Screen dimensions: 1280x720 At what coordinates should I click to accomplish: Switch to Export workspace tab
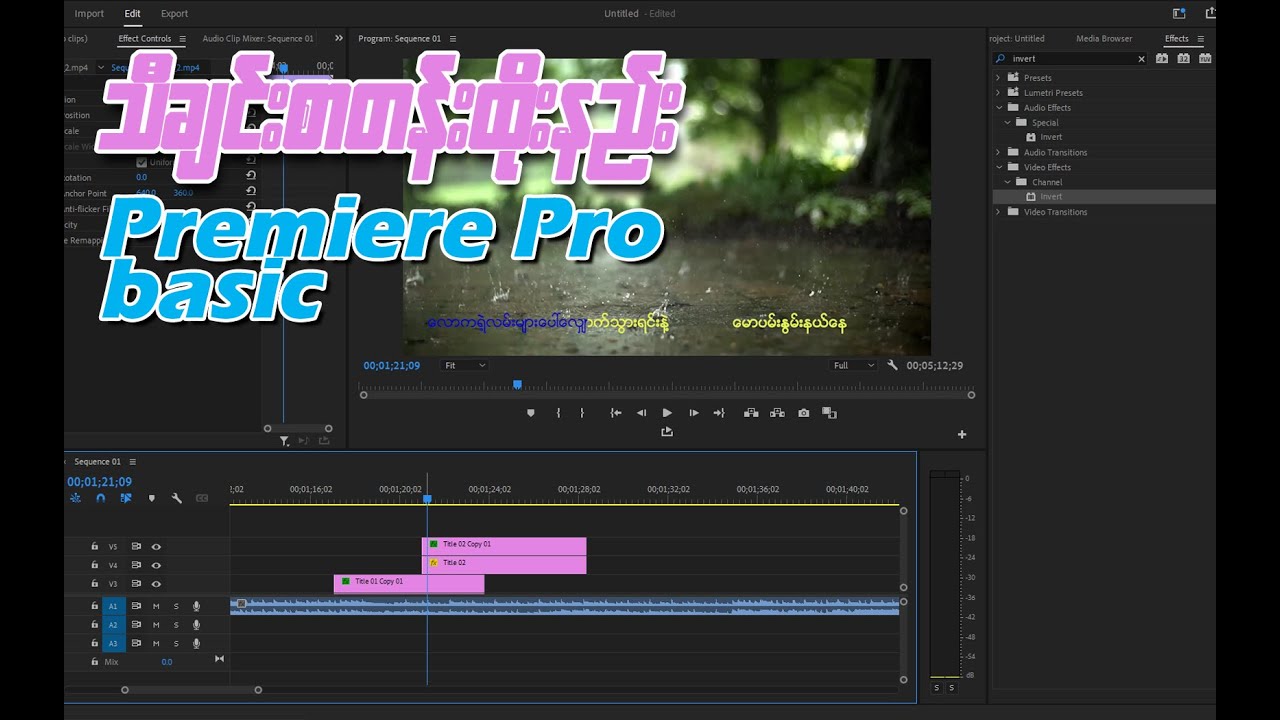pos(174,13)
